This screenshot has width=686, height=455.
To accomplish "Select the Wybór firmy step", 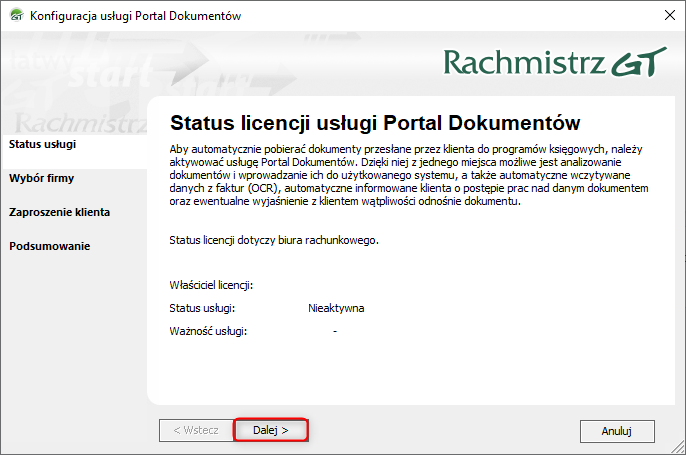I will pyautogui.click(x=42, y=178).
